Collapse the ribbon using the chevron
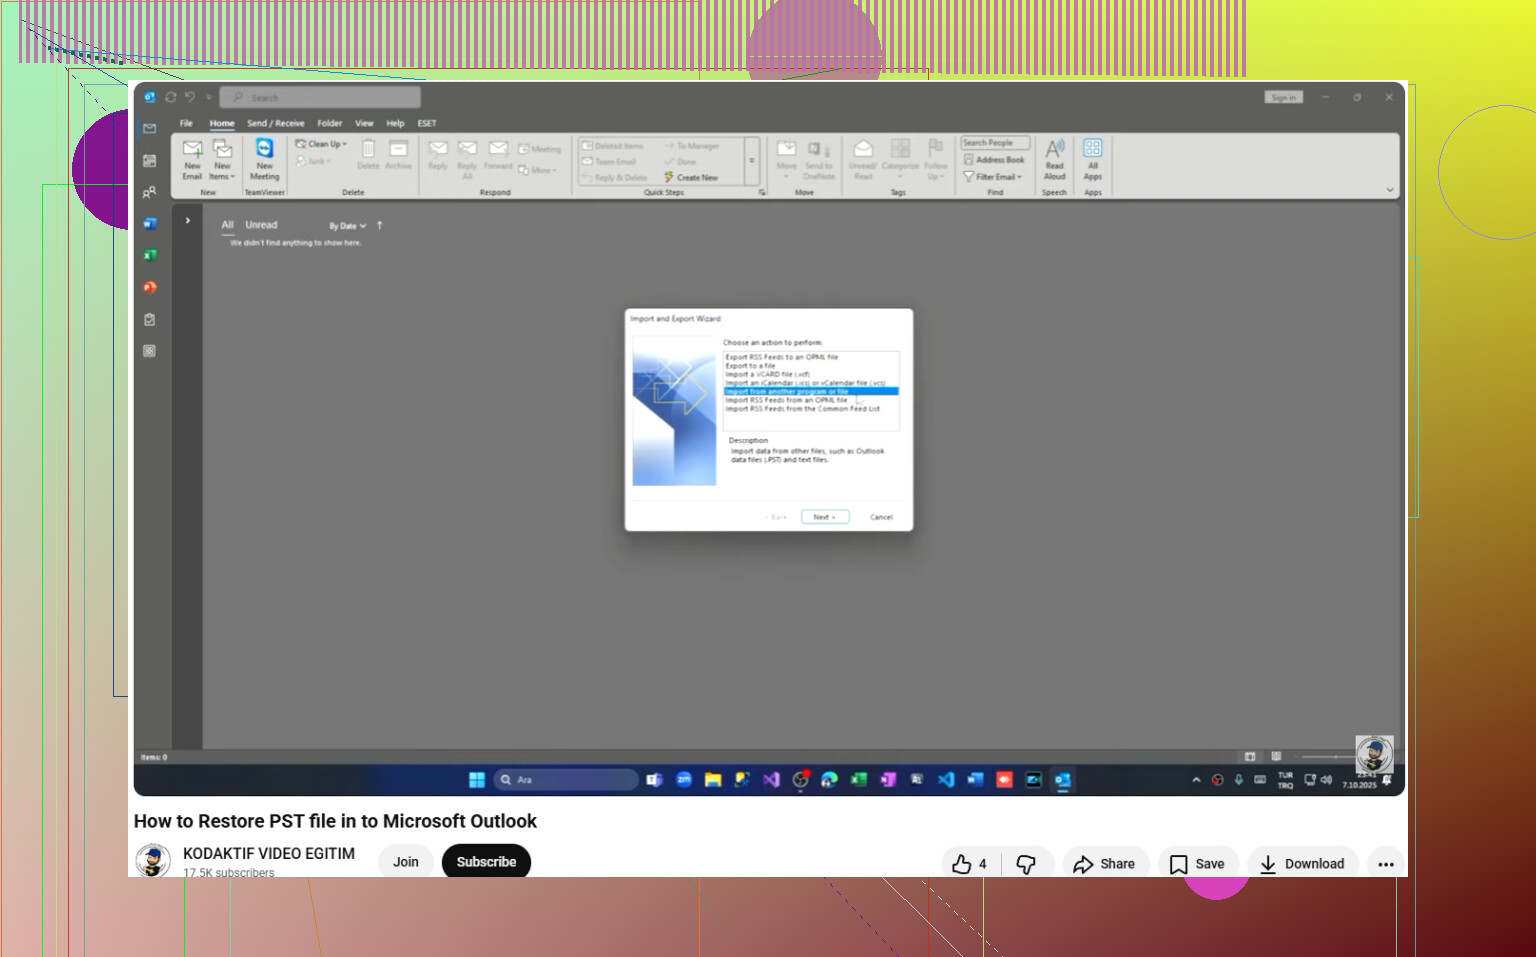 tap(1389, 190)
